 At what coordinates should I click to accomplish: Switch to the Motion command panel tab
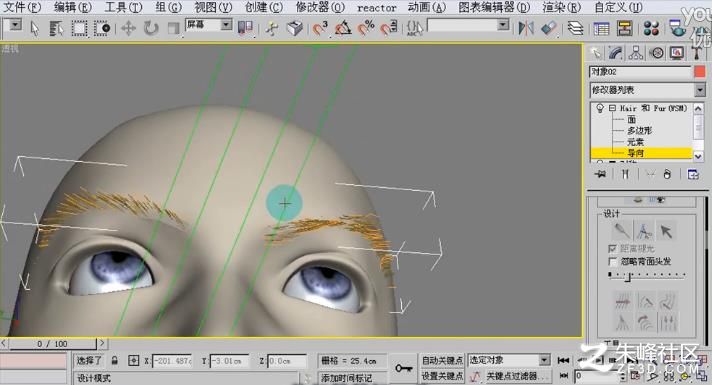tap(657, 53)
